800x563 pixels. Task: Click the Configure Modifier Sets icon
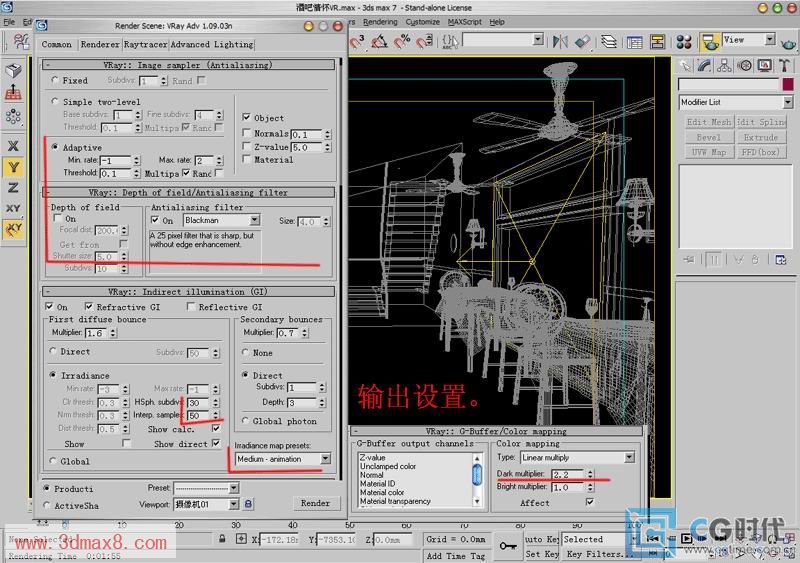[781, 260]
